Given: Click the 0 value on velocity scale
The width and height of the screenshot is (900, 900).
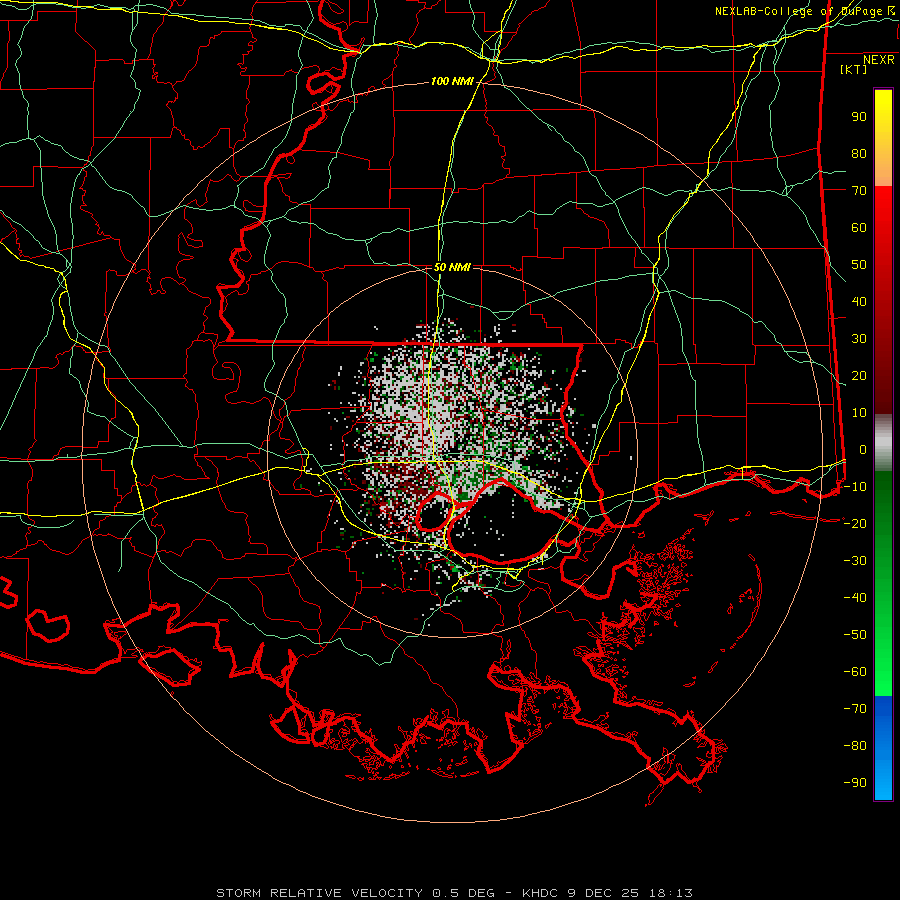Looking at the screenshot, I should [863, 450].
